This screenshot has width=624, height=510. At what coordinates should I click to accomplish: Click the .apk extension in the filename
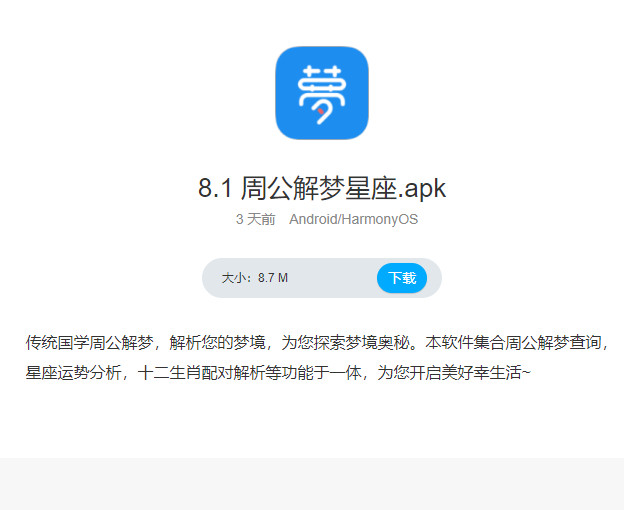(x=422, y=189)
